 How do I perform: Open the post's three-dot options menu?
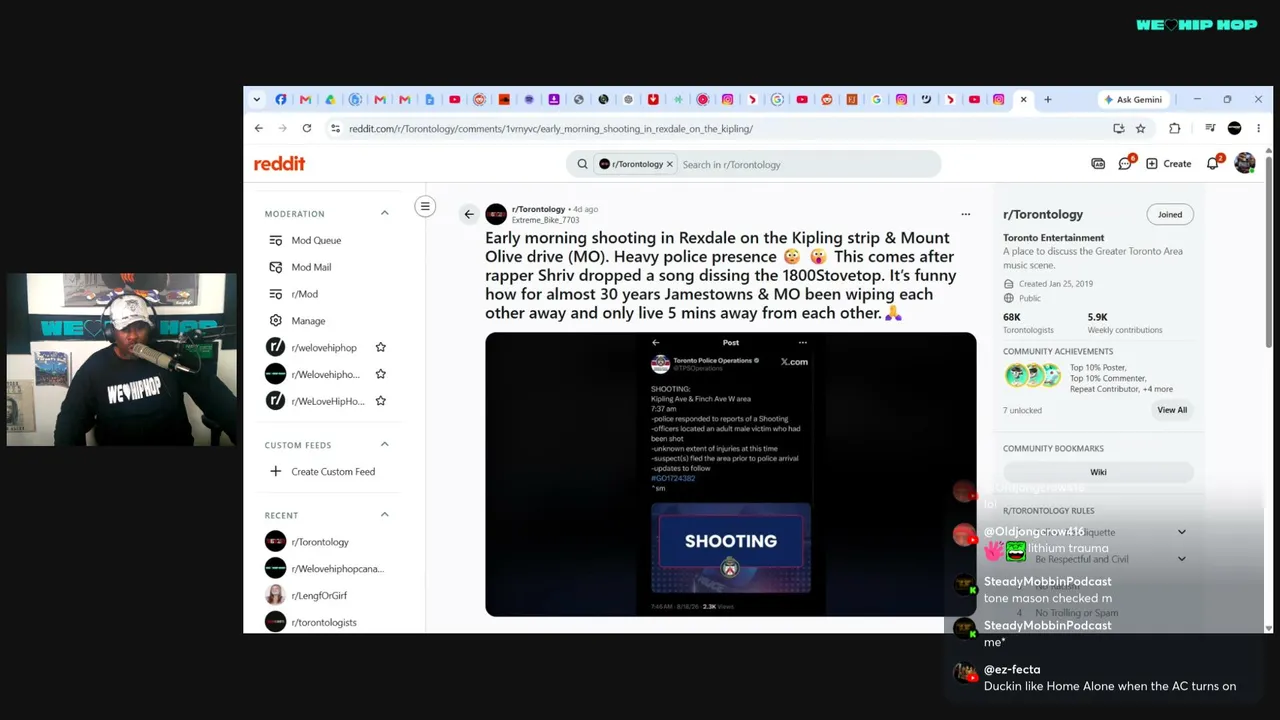tap(965, 214)
